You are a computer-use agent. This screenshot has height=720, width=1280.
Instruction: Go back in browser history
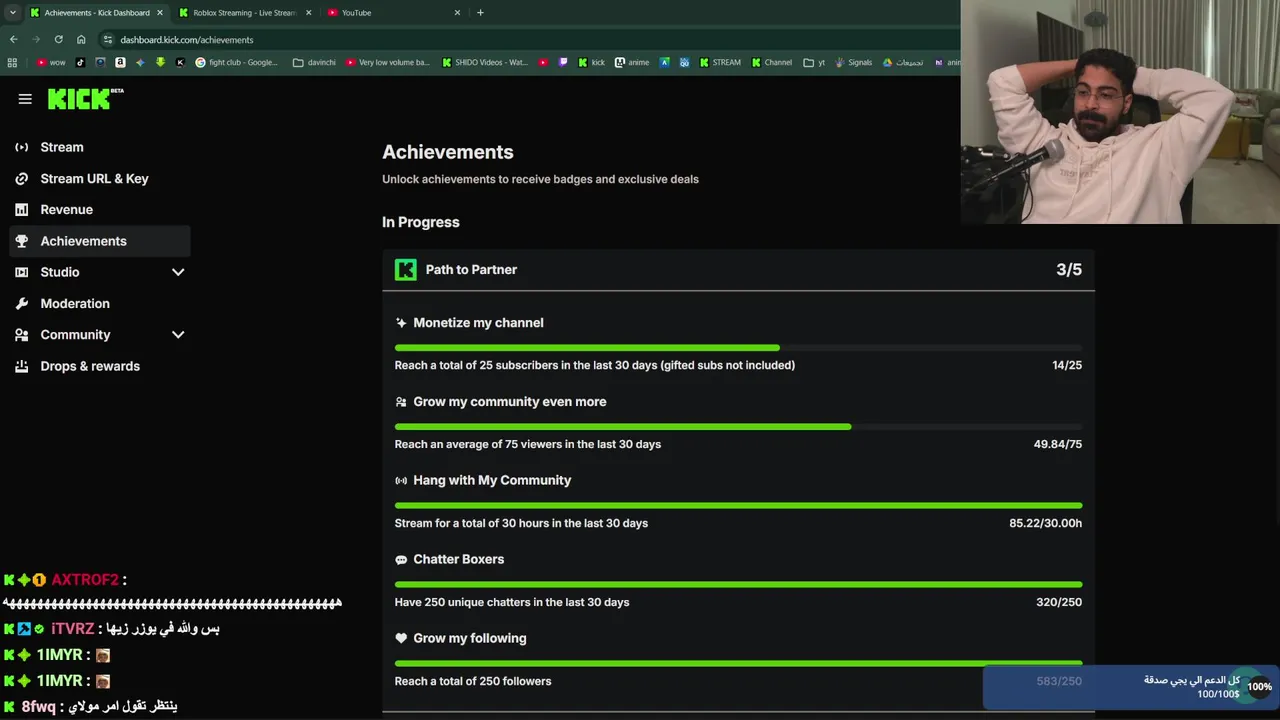coord(13,40)
